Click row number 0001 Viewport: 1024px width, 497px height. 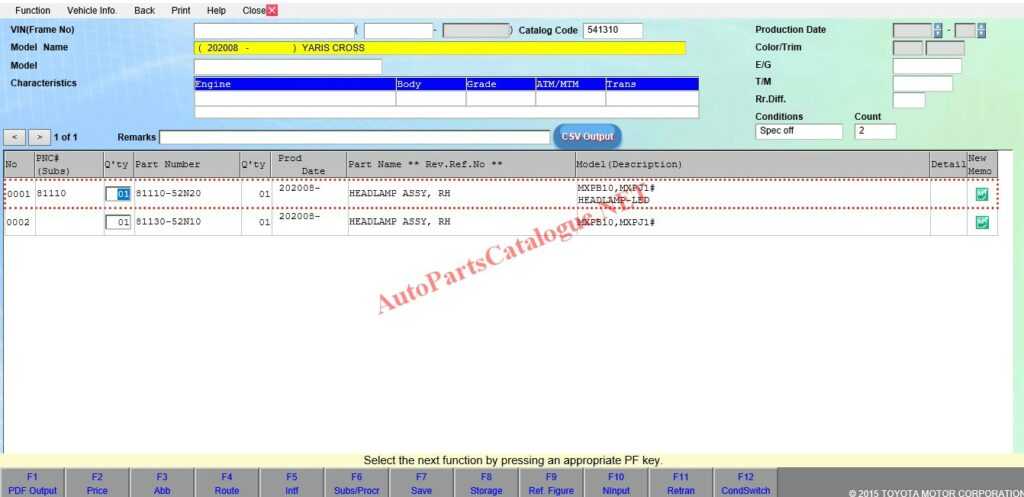(x=18, y=194)
